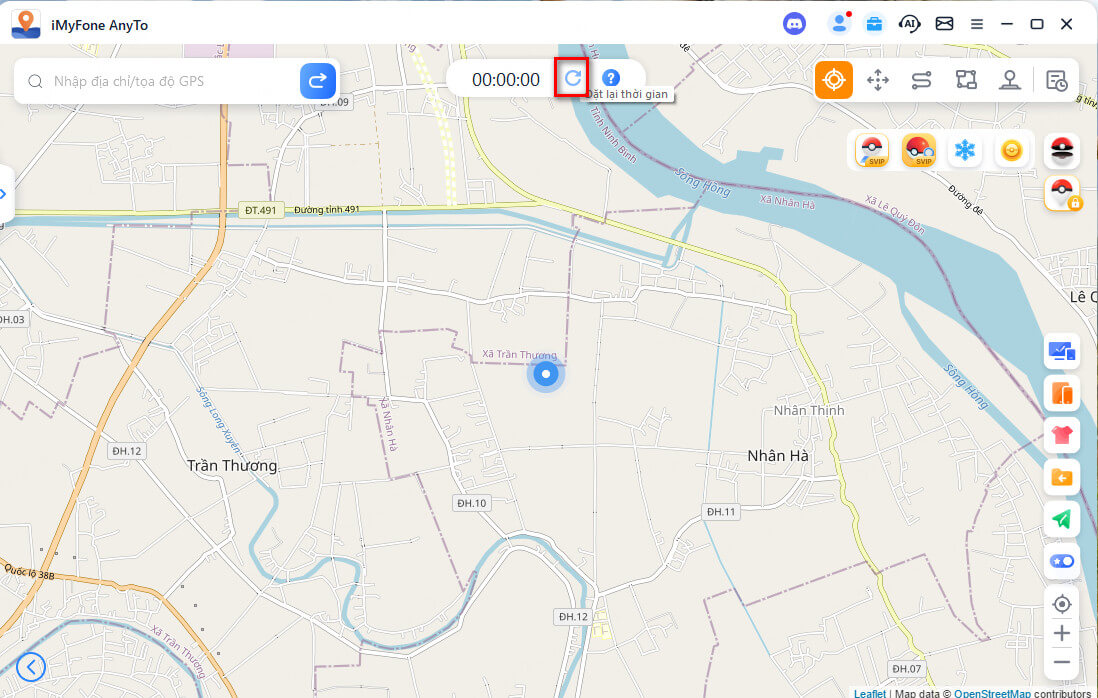This screenshot has height=698, width=1098.
Task: Click the blue snowflake cooldown icon
Action: (965, 150)
